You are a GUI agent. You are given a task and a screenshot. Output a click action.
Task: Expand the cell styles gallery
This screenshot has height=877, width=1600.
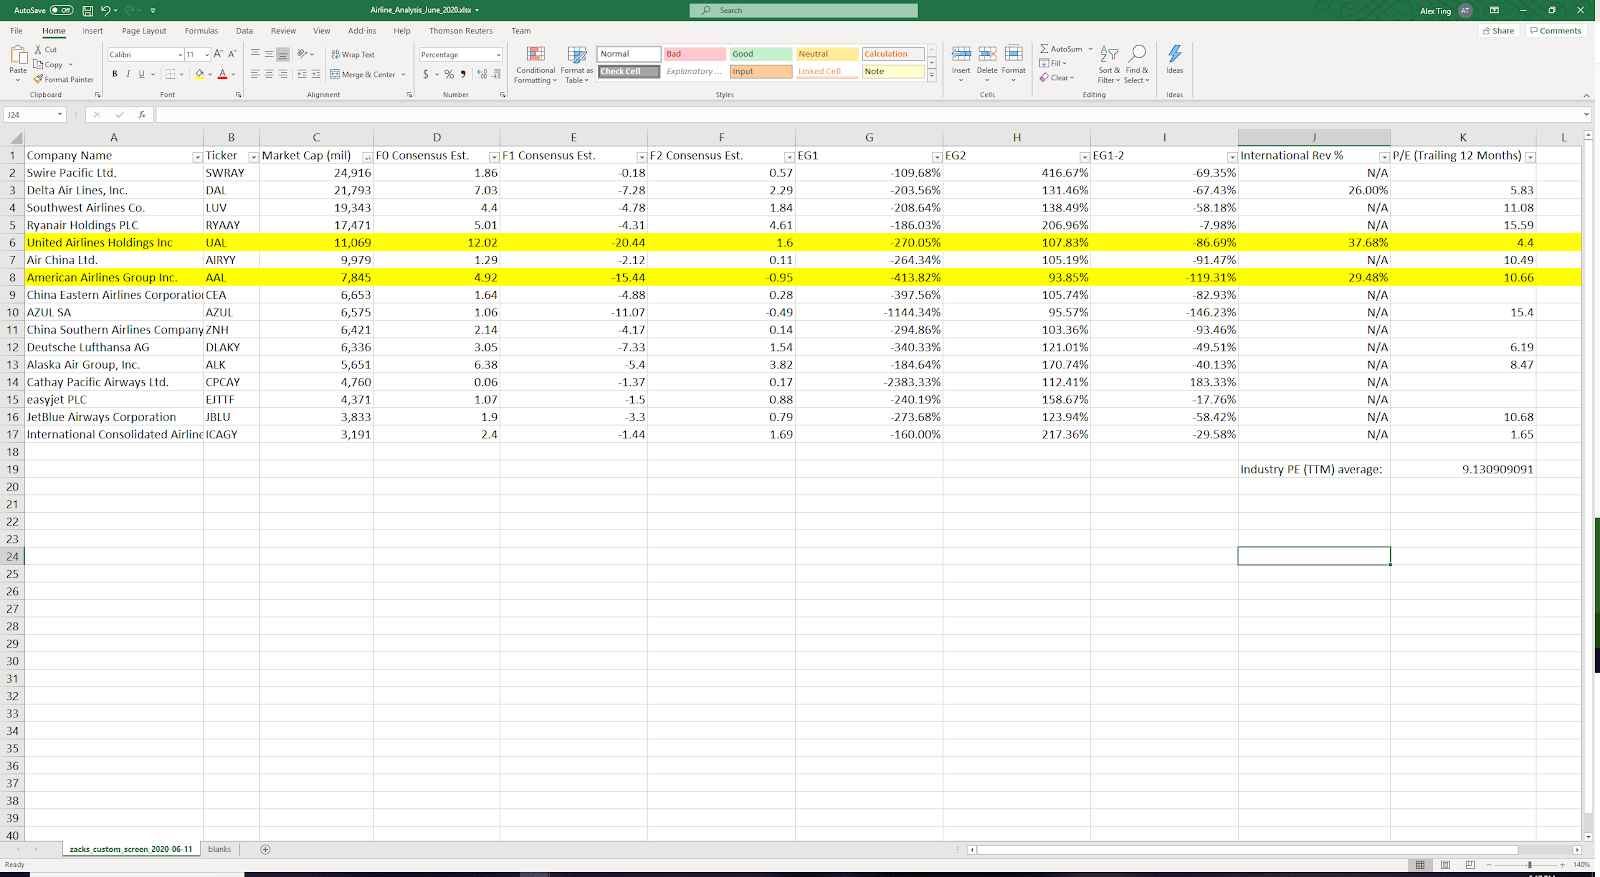[931, 76]
